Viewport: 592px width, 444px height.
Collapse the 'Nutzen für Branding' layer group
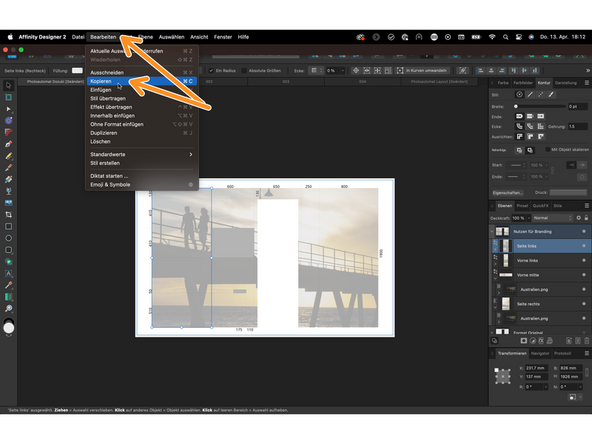click(492, 231)
